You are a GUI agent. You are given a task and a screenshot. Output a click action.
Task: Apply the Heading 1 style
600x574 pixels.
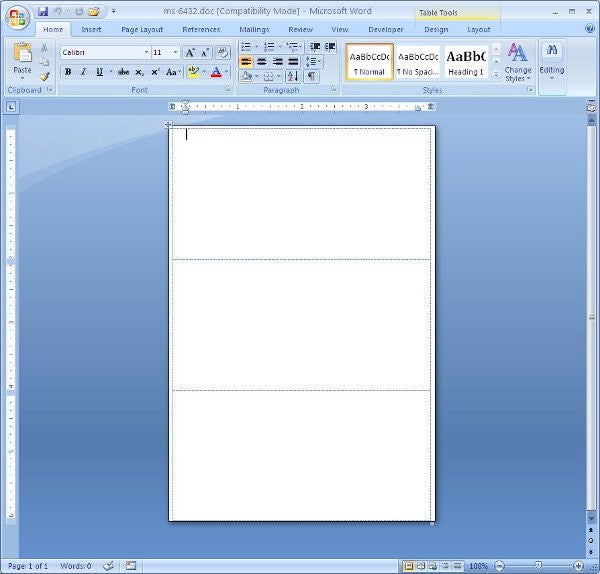[465, 62]
